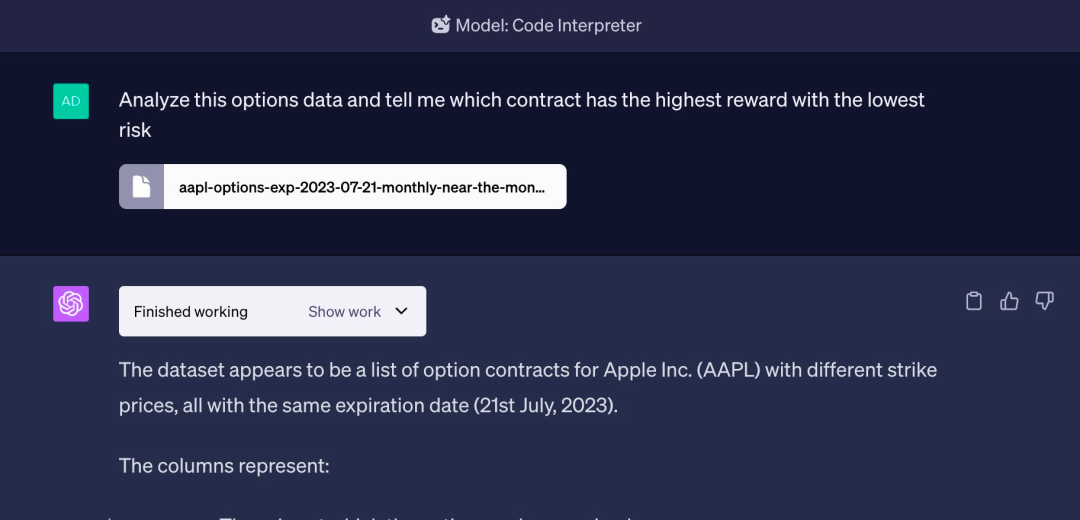Click the ChatGPT assistant avatar
The width and height of the screenshot is (1080, 520).
(71, 304)
